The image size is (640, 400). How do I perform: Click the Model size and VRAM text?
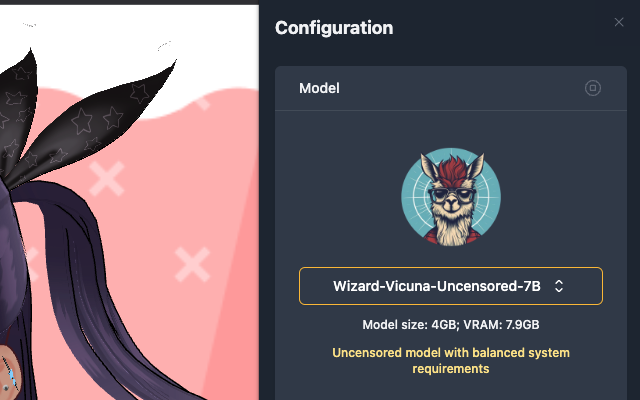coord(450,325)
